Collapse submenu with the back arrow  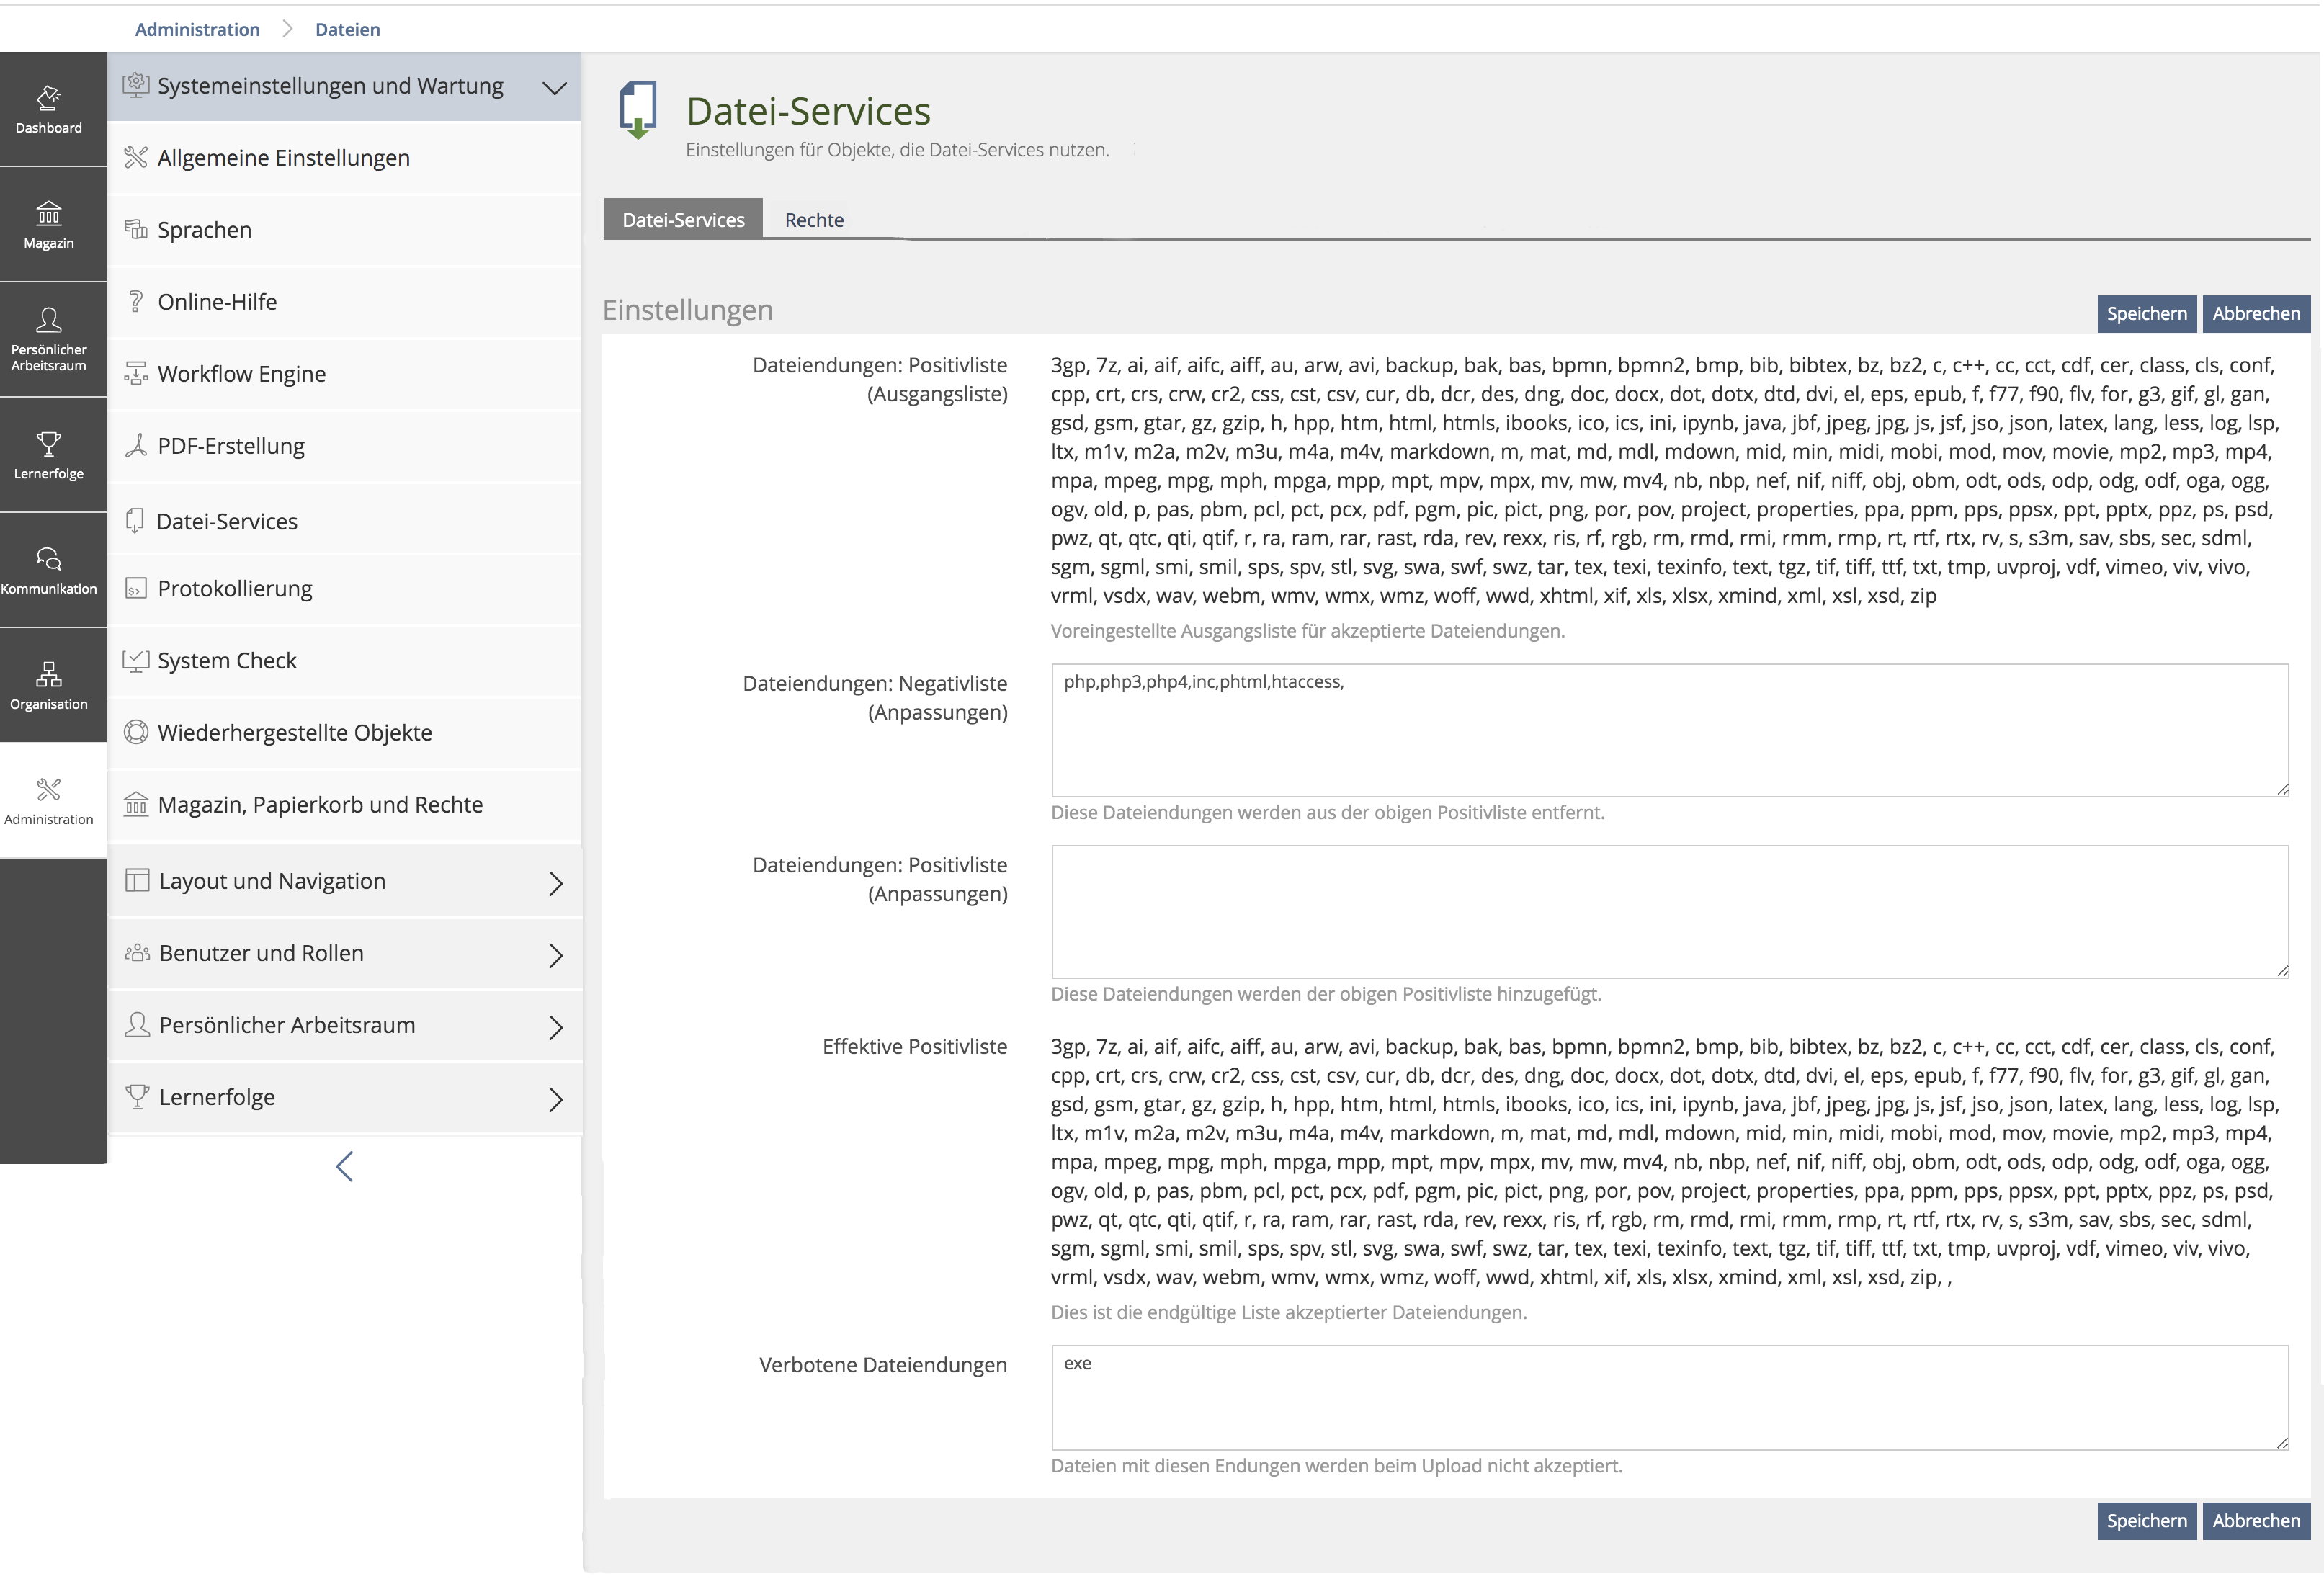(345, 1166)
